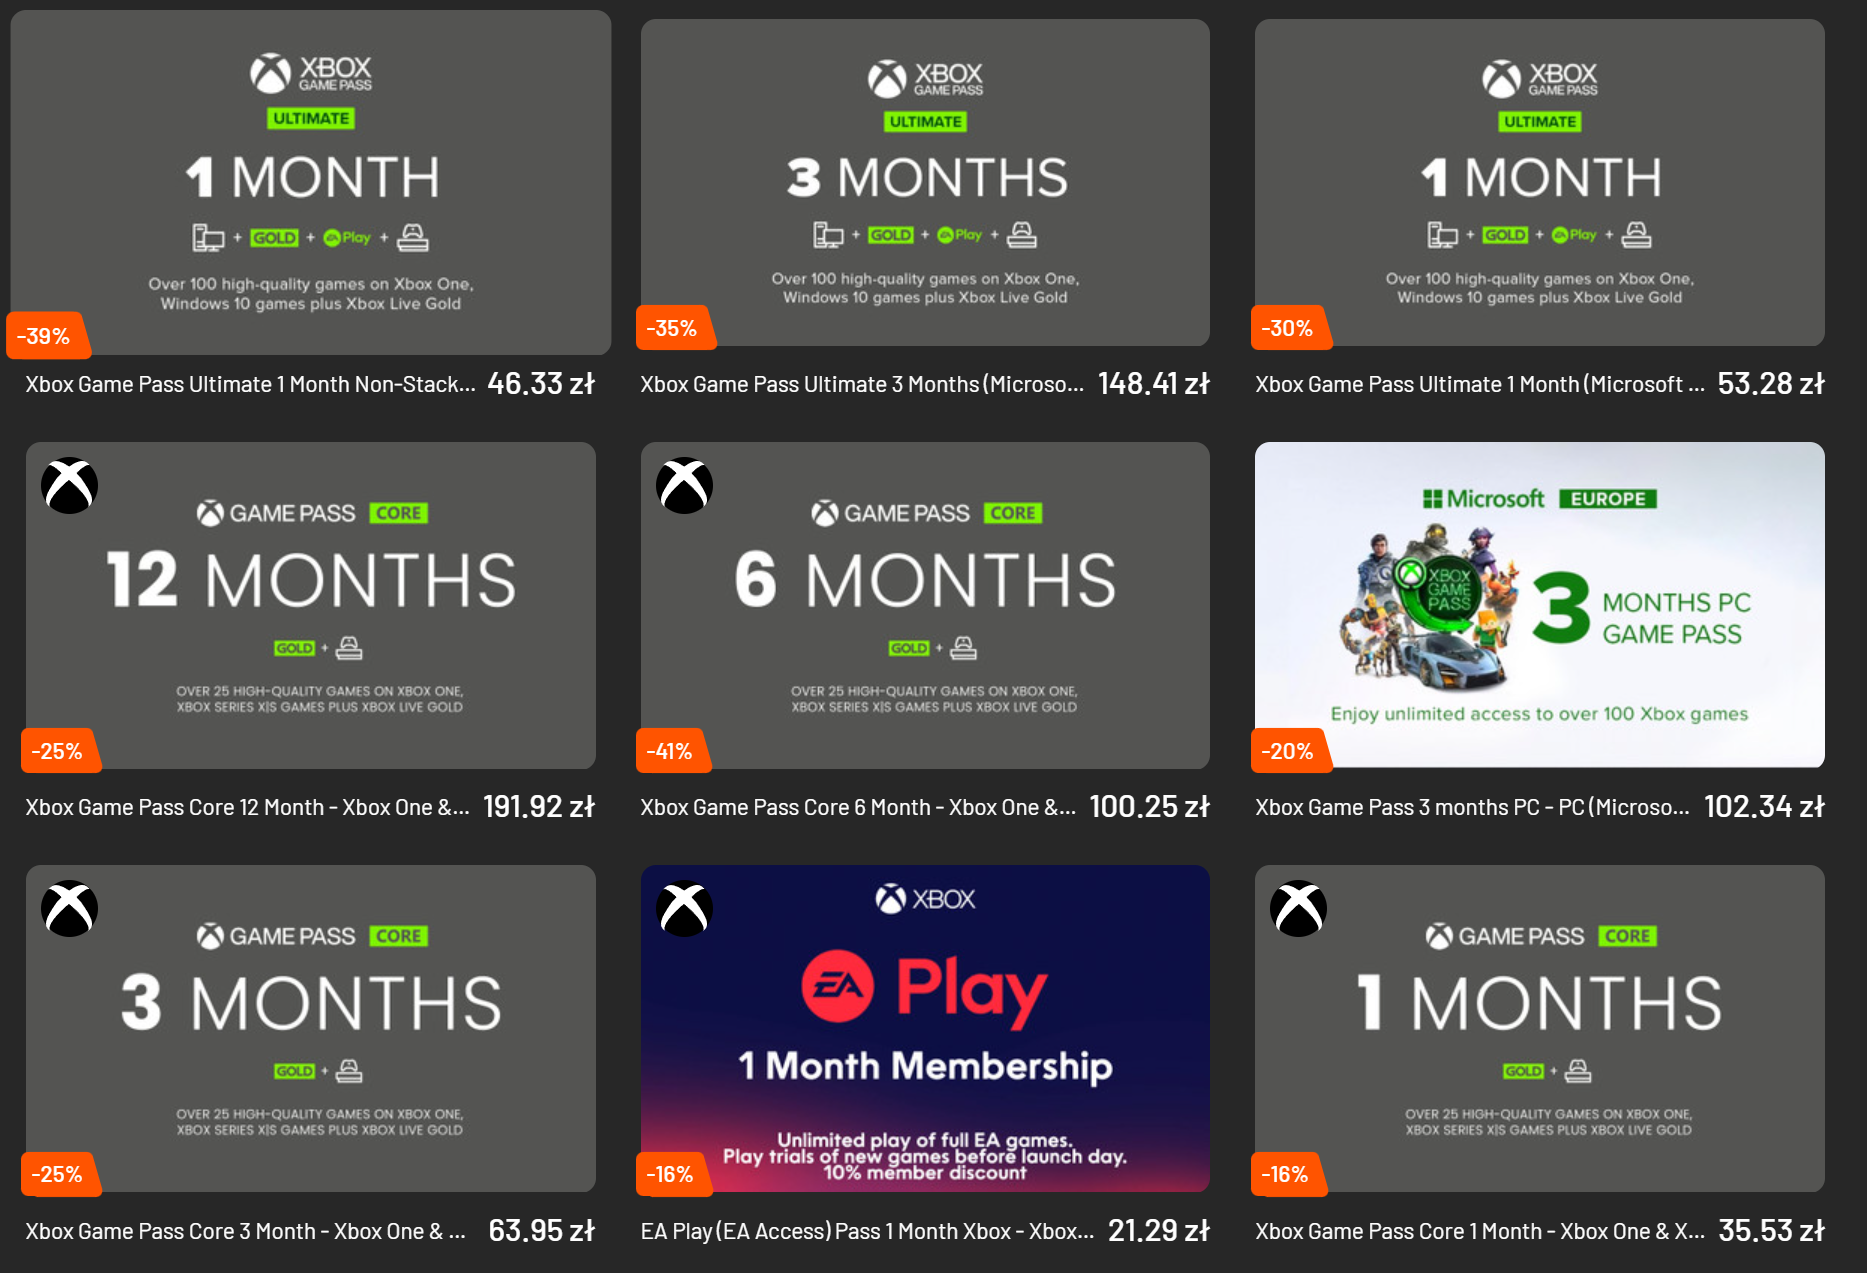Open Xbox Game Pass Ultimate 3 Months title
The height and width of the screenshot is (1273, 1867).
[x=862, y=384]
